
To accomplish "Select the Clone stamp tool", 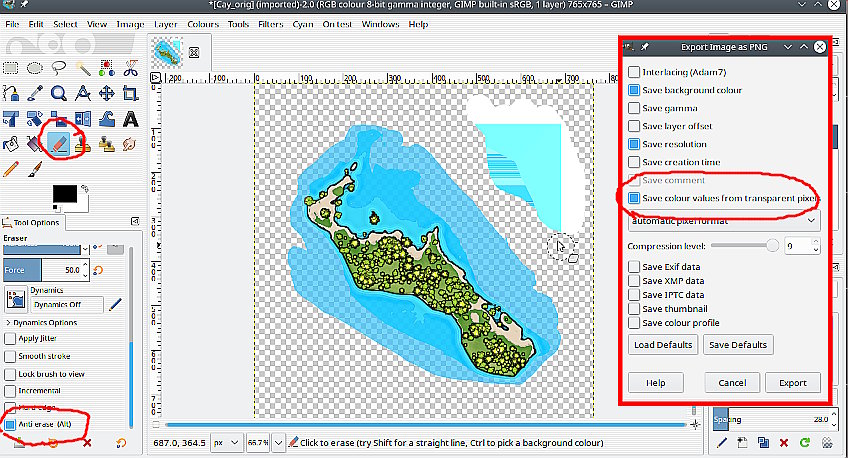I will (83, 144).
